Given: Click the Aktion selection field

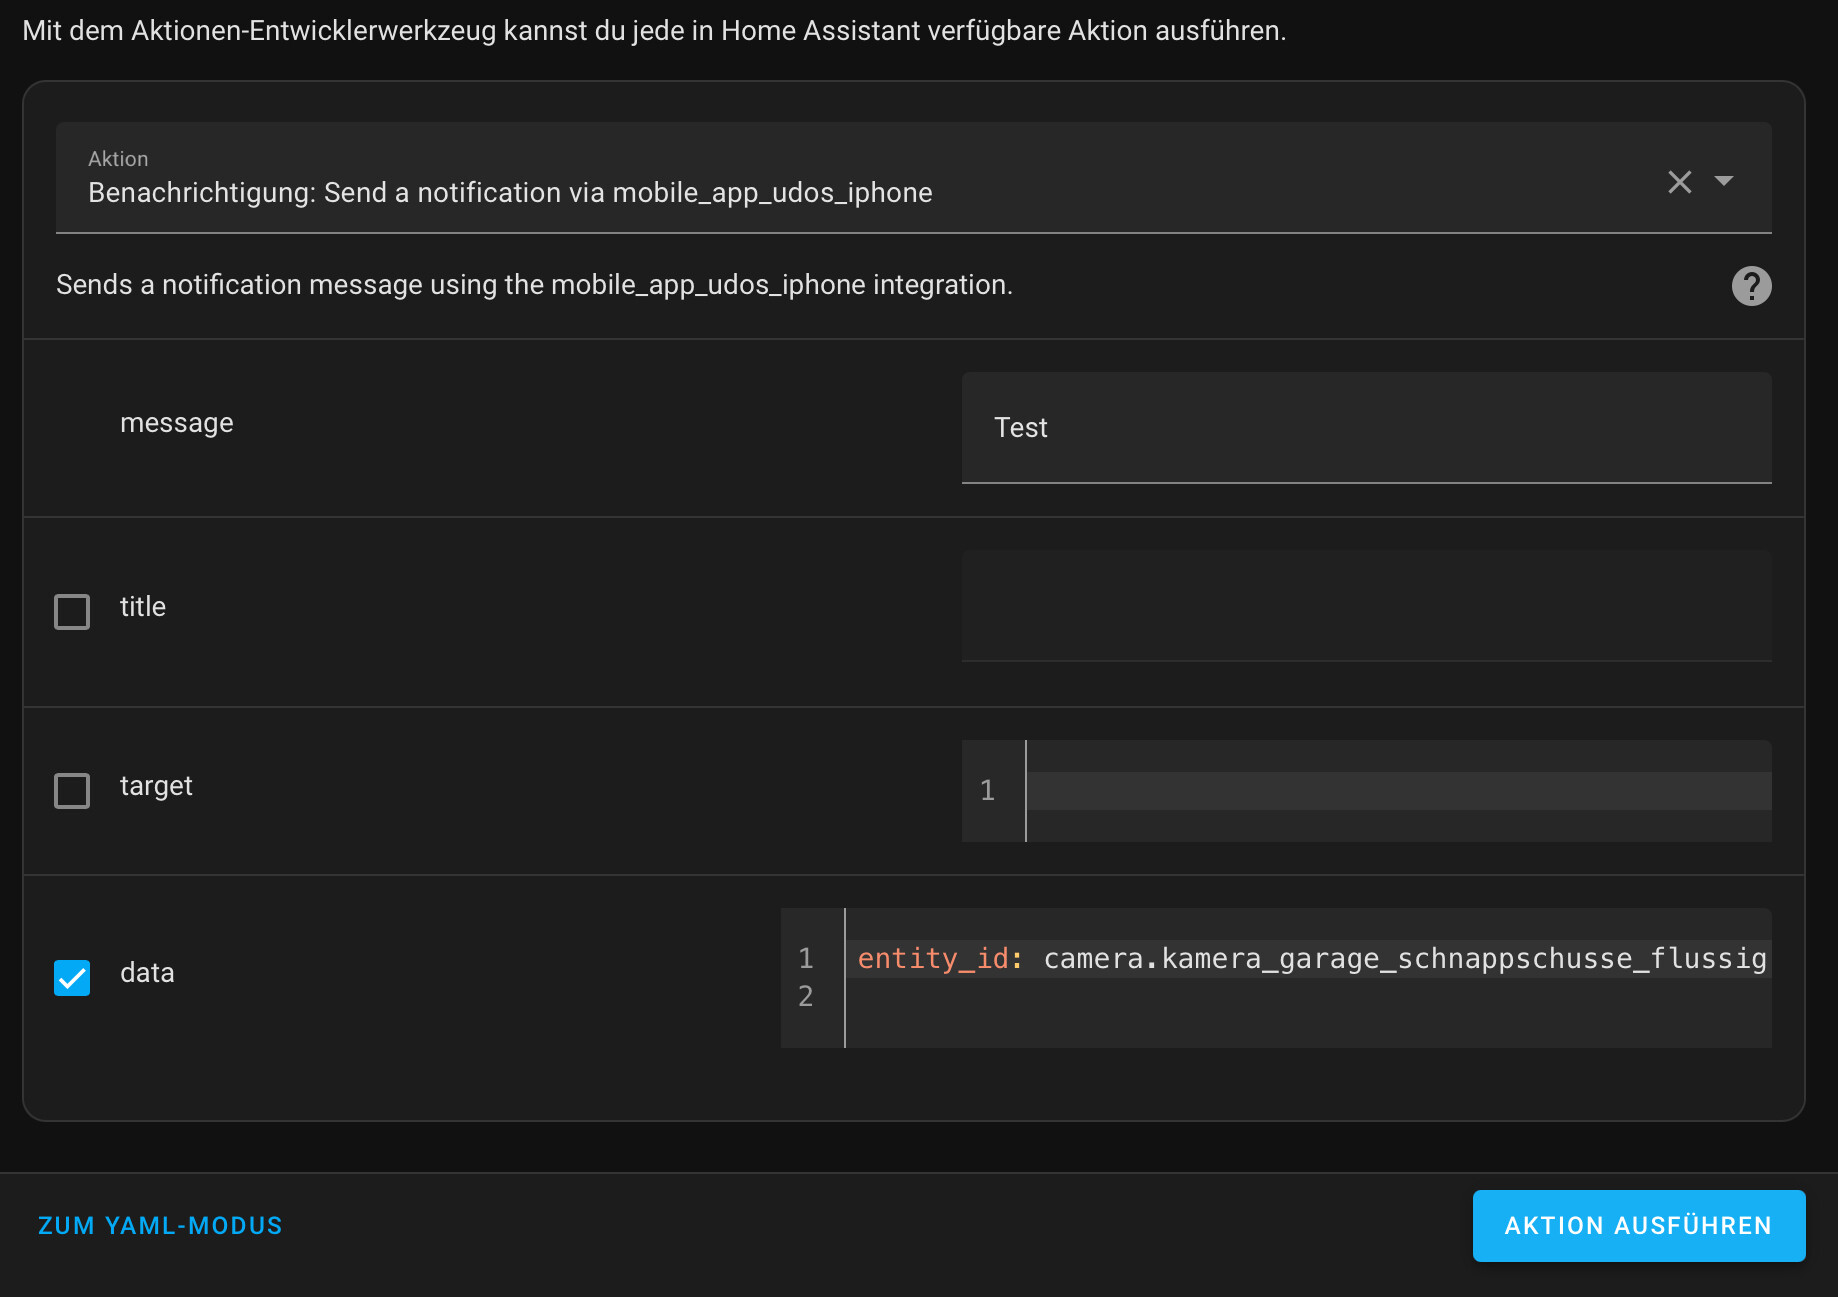Looking at the screenshot, I should [x=913, y=178].
